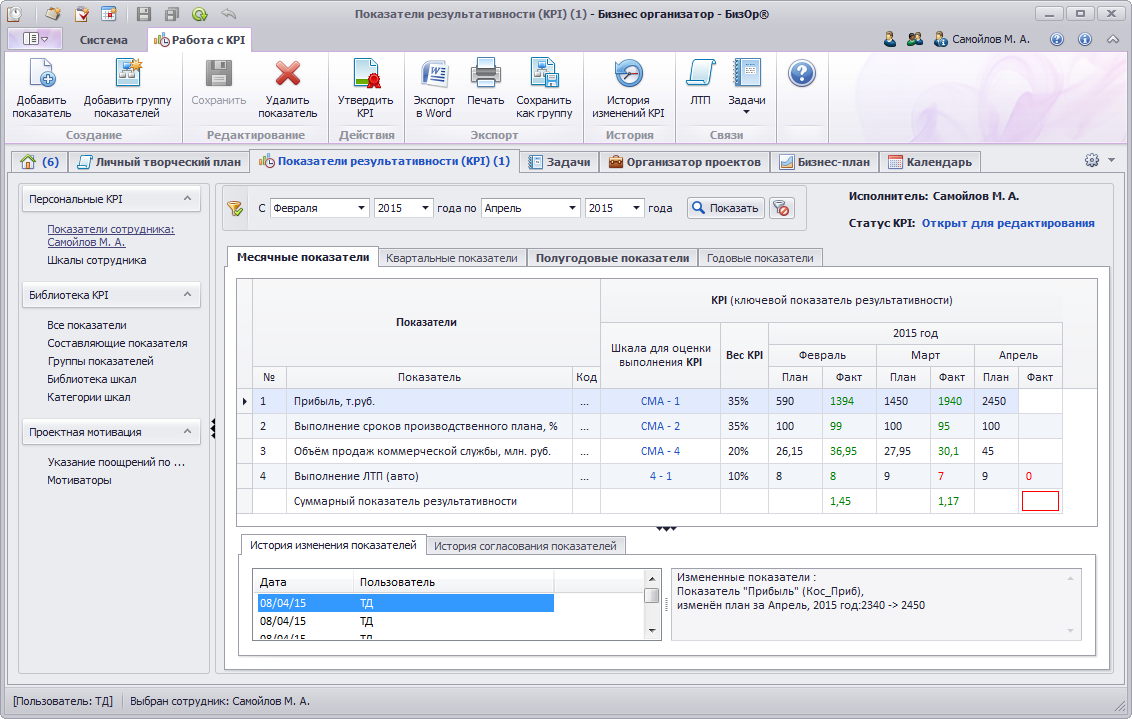The width and height of the screenshot is (1132, 719).
Task: Clear the date filter icon next to Показать
Action: coord(782,208)
